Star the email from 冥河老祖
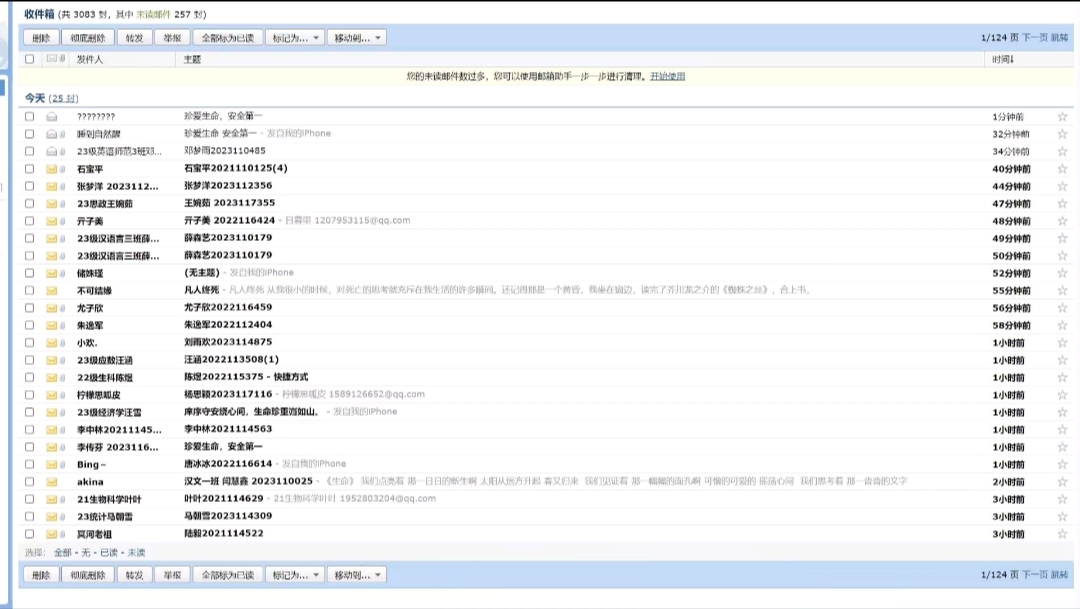Image resolution: width=1080 pixels, height=609 pixels. [1062, 533]
